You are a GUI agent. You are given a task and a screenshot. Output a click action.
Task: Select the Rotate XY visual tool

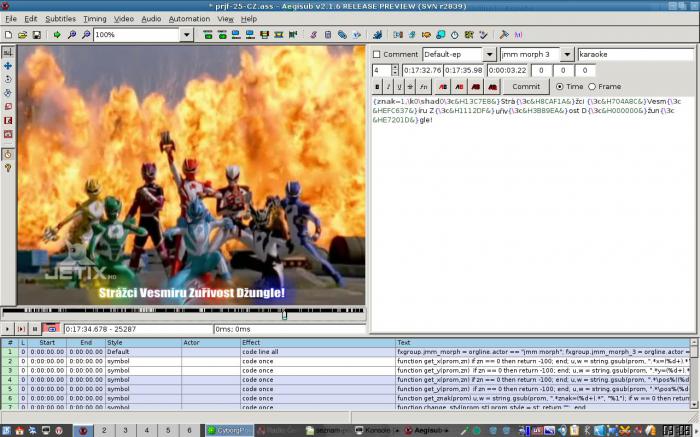[8, 93]
